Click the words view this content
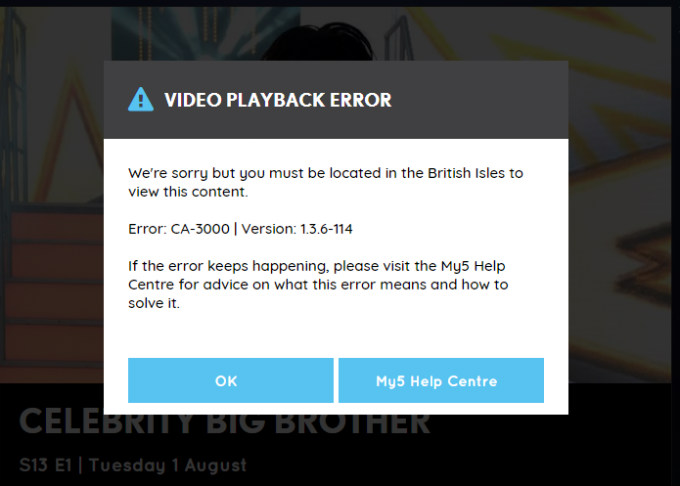This screenshot has height=486, width=680. pyautogui.click(x=188, y=192)
